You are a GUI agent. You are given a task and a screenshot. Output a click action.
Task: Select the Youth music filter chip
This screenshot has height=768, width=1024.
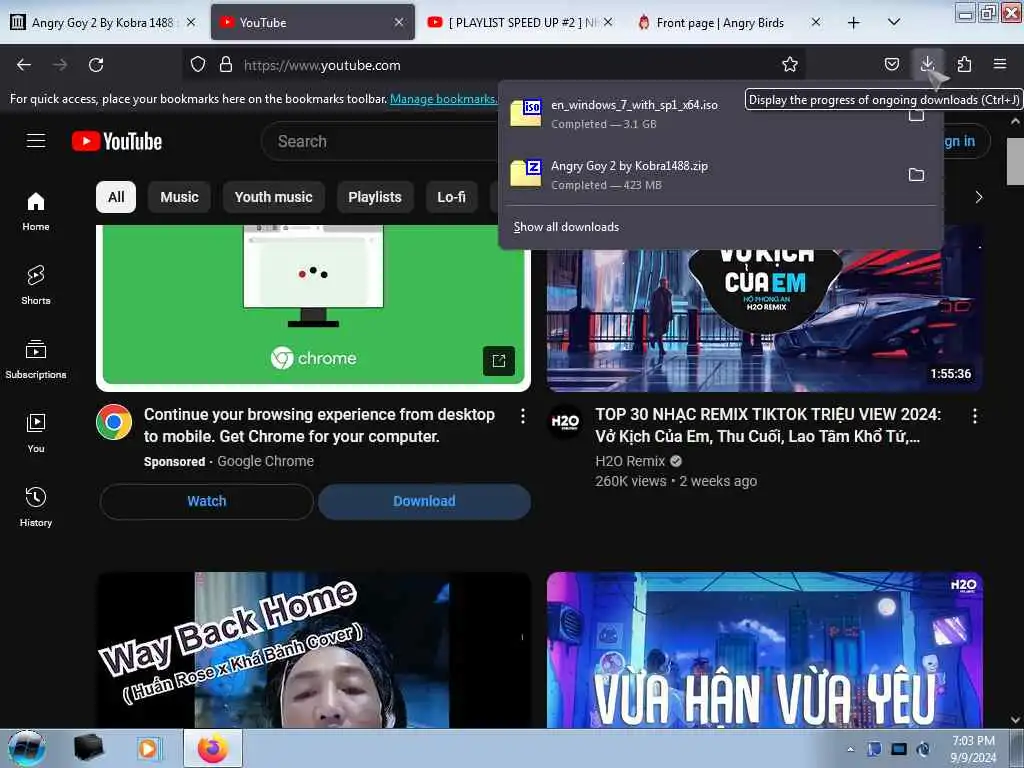[274, 197]
